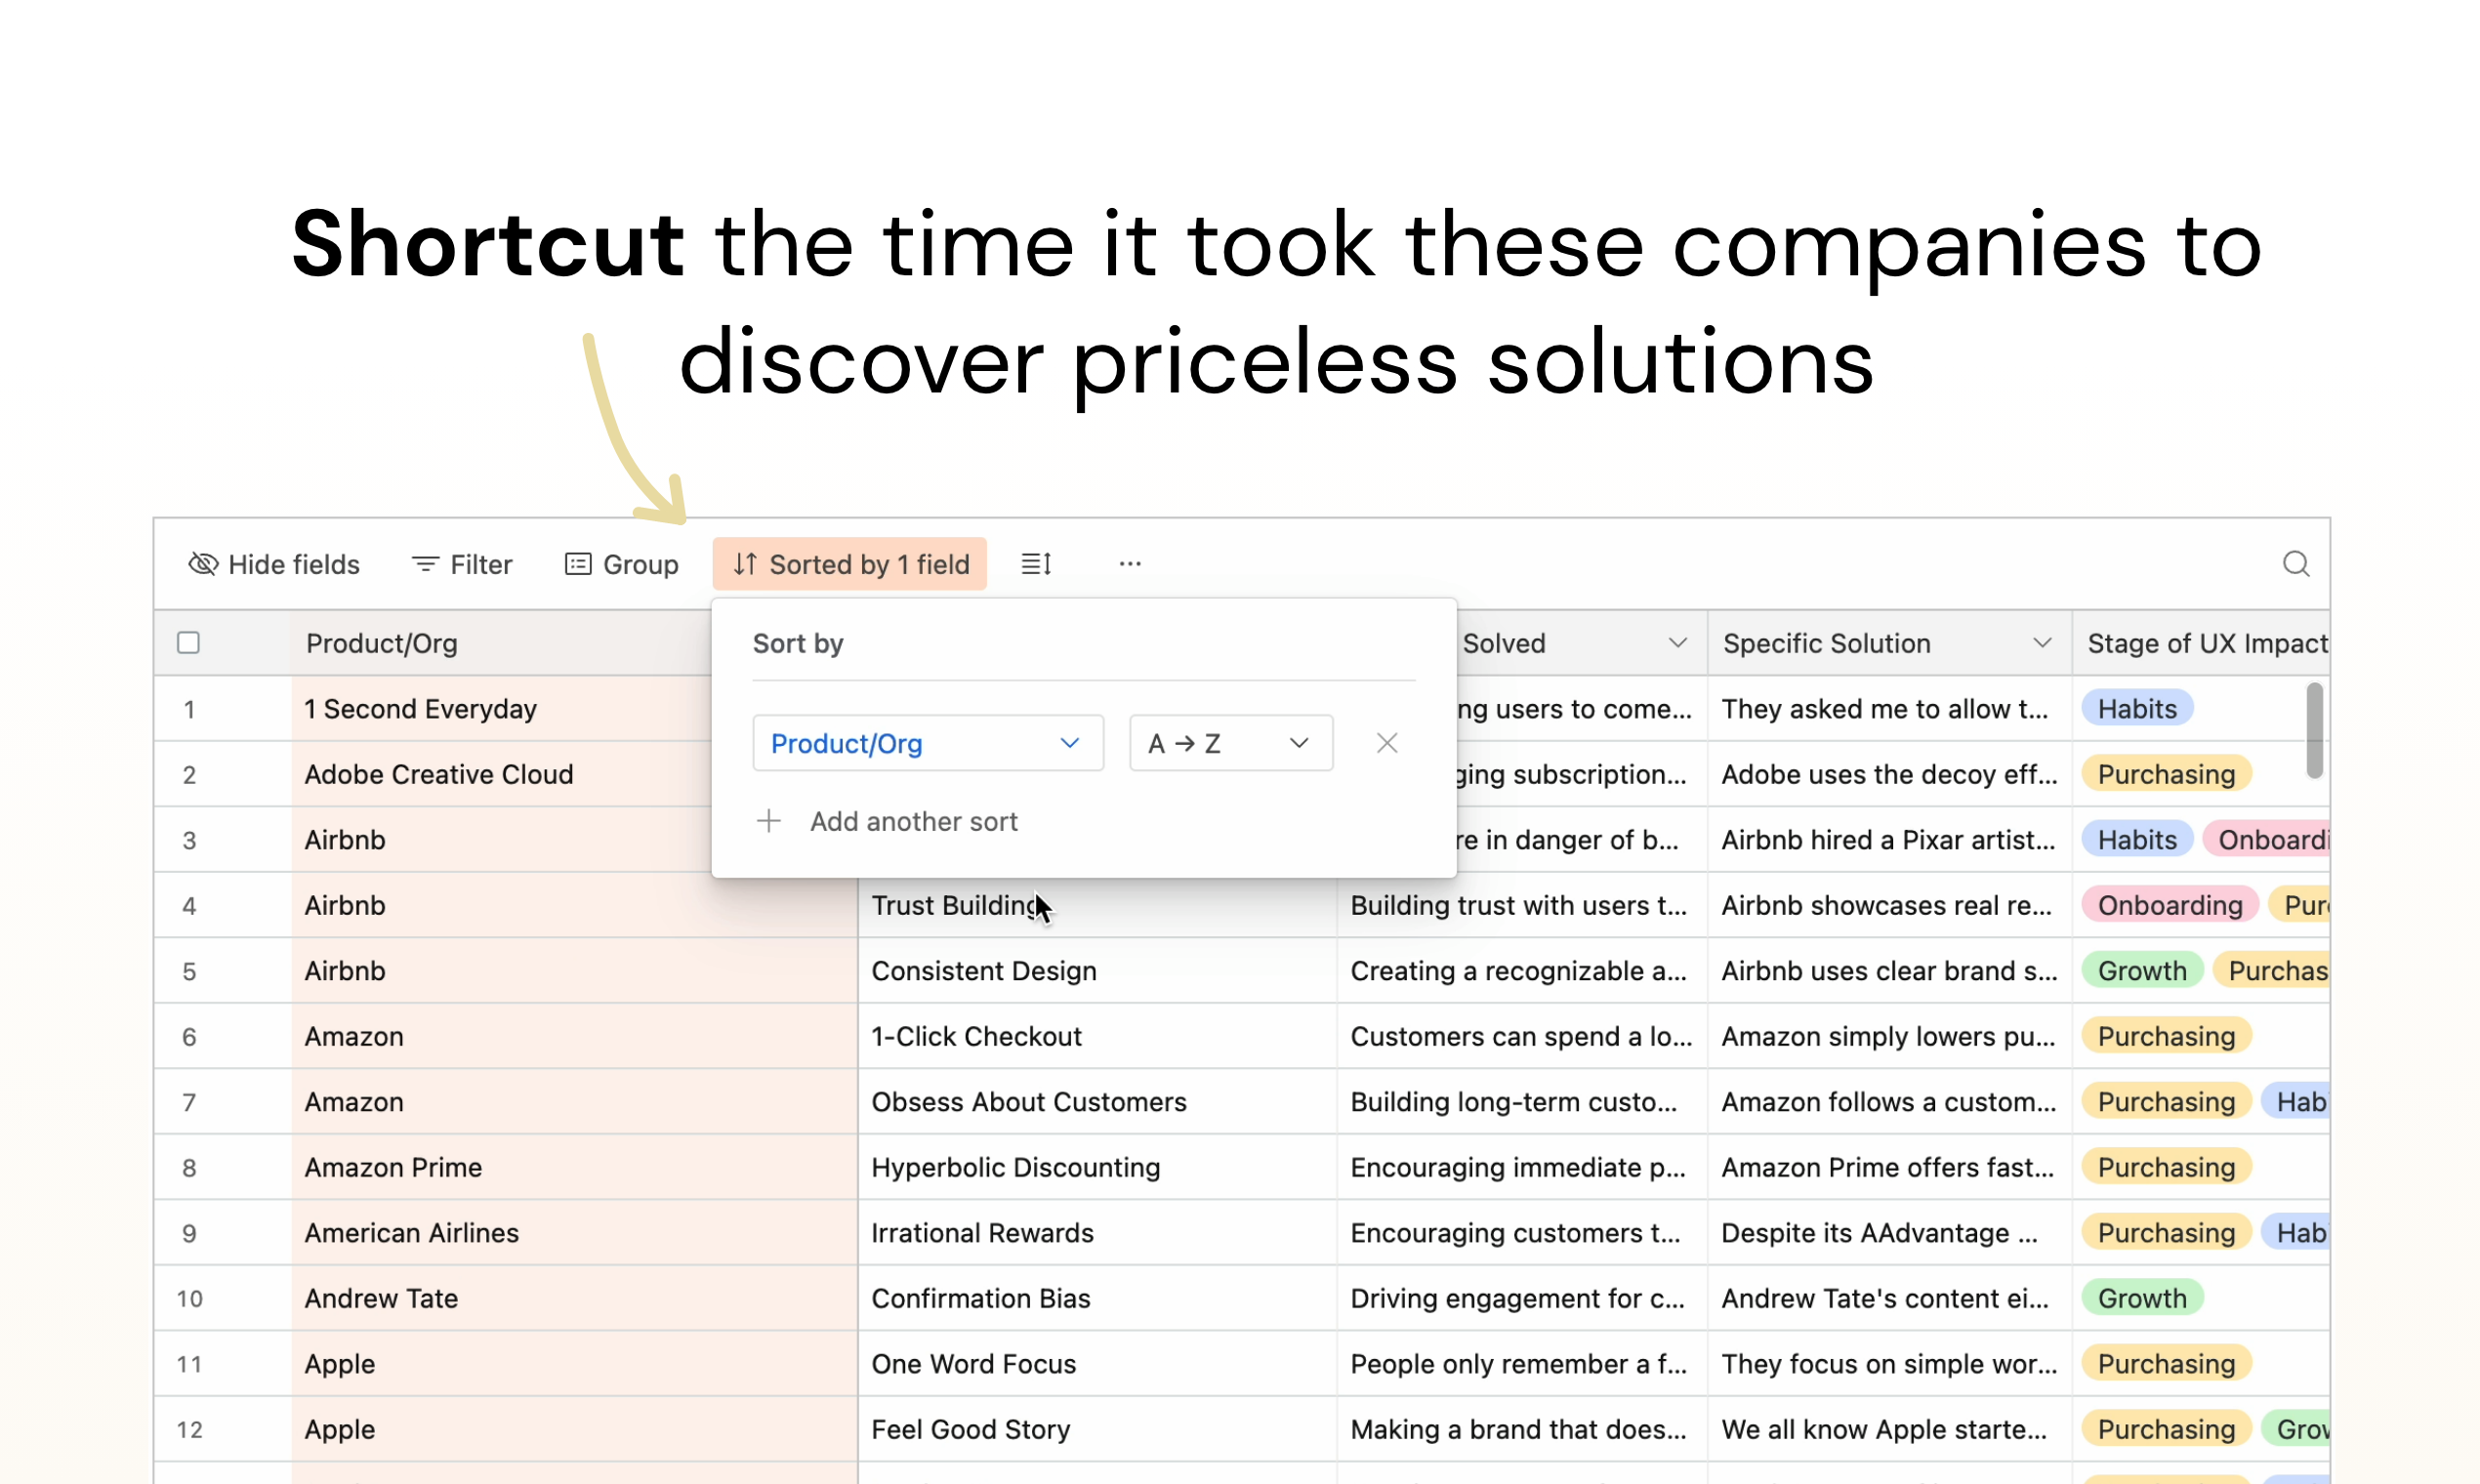This screenshot has height=1484, width=2480.
Task: Click 'Airbnb hired a Pixar artist...' cell
Action: (x=1889, y=840)
